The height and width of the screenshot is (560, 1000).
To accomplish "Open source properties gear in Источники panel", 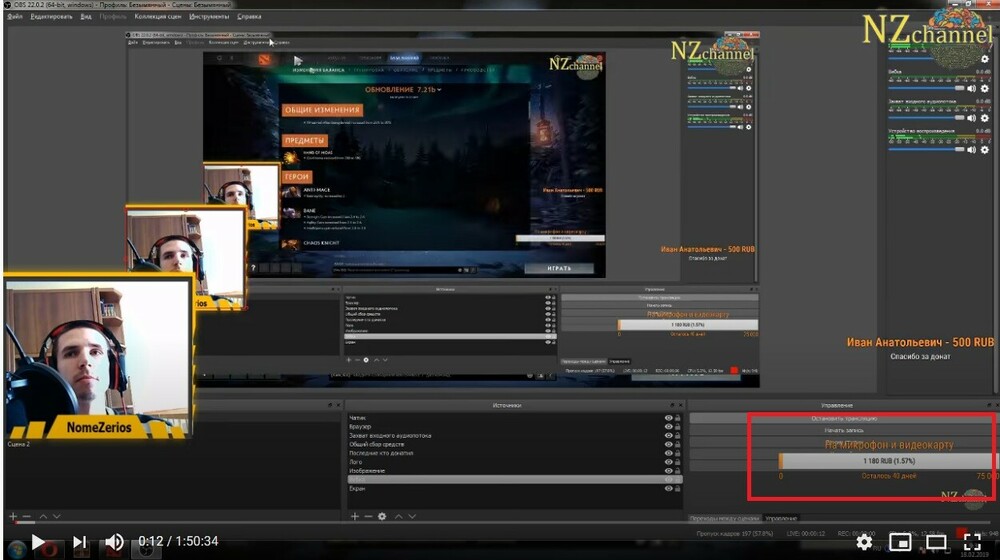I will pyautogui.click(x=382, y=517).
